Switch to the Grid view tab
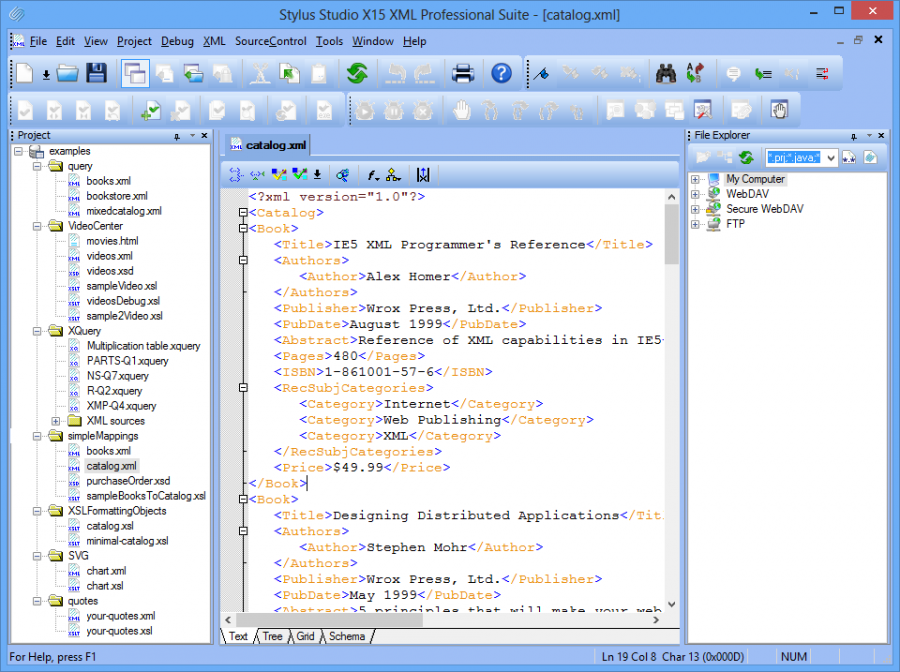Screen dimensions: 900x672 pos(305,636)
